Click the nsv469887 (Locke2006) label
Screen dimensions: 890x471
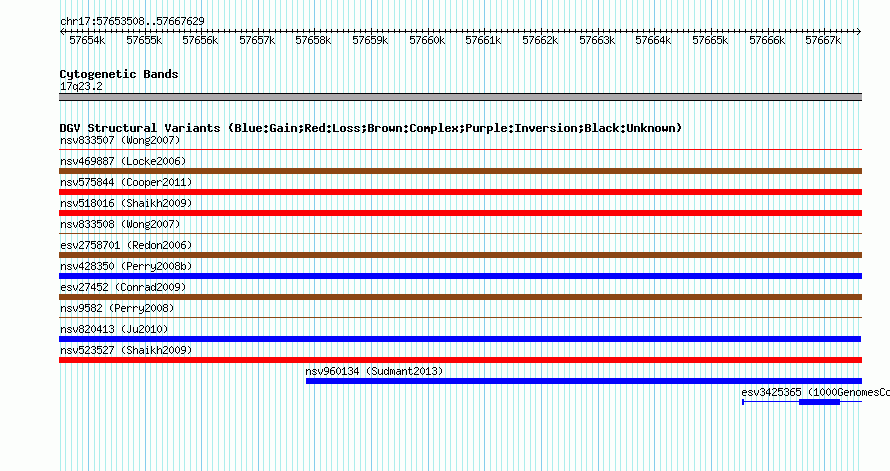click(123, 161)
